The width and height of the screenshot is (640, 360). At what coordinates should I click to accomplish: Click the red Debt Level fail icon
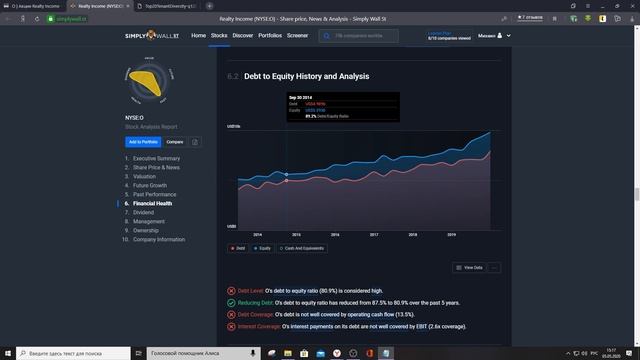(231, 291)
